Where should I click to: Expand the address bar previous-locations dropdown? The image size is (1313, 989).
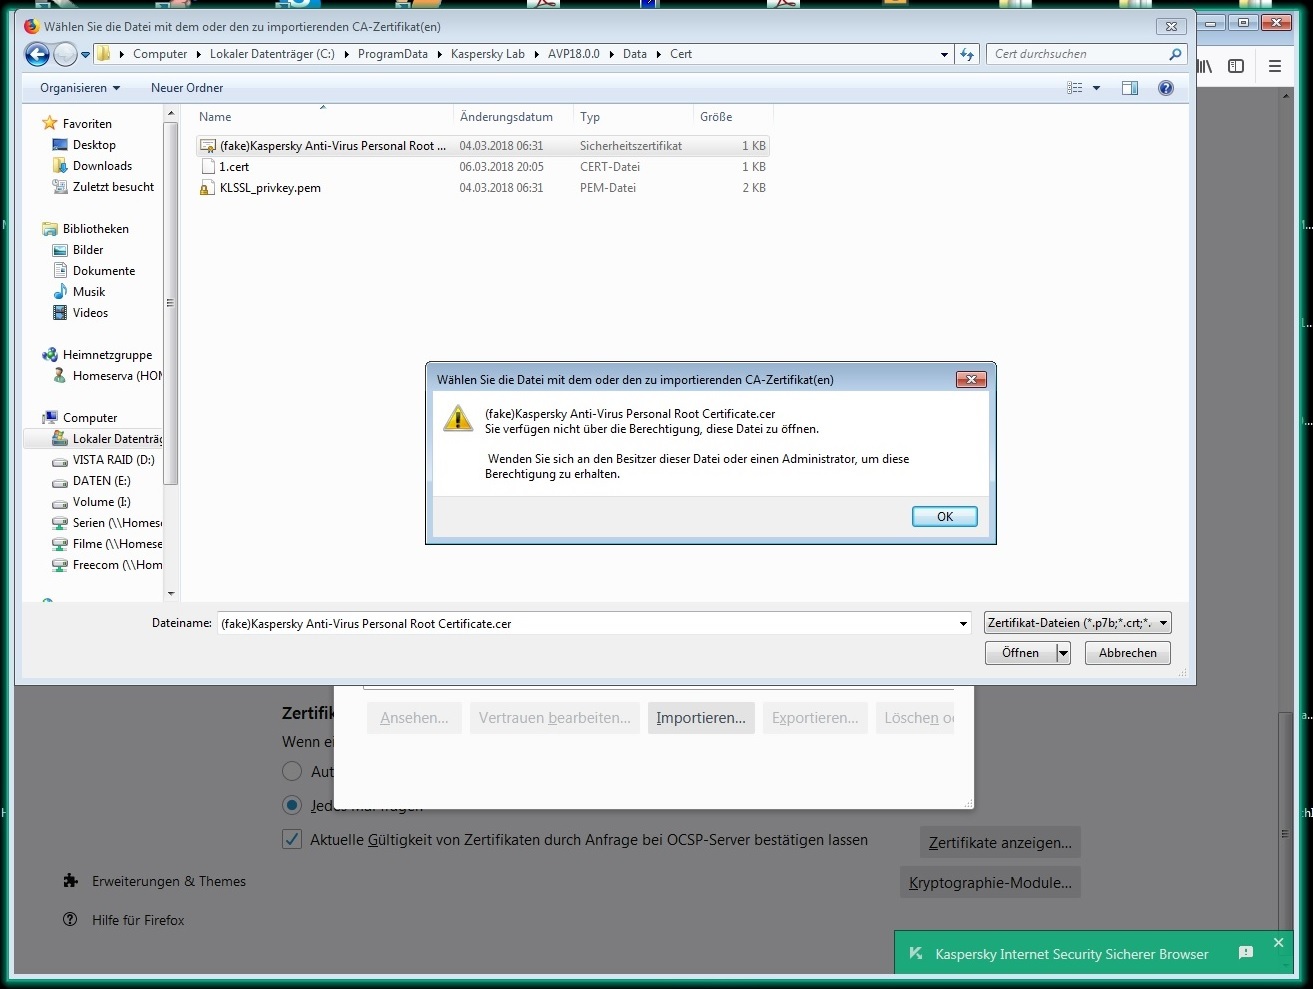[x=945, y=55]
